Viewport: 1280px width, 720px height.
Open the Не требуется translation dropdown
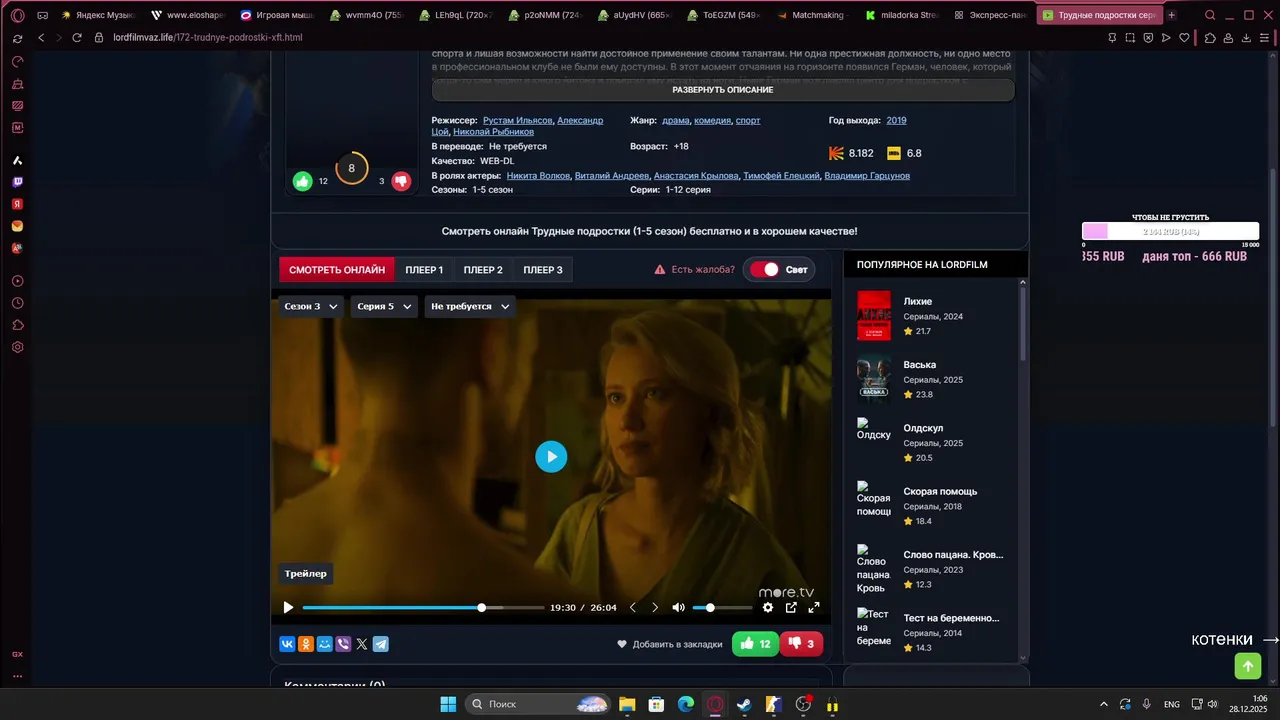[470, 306]
